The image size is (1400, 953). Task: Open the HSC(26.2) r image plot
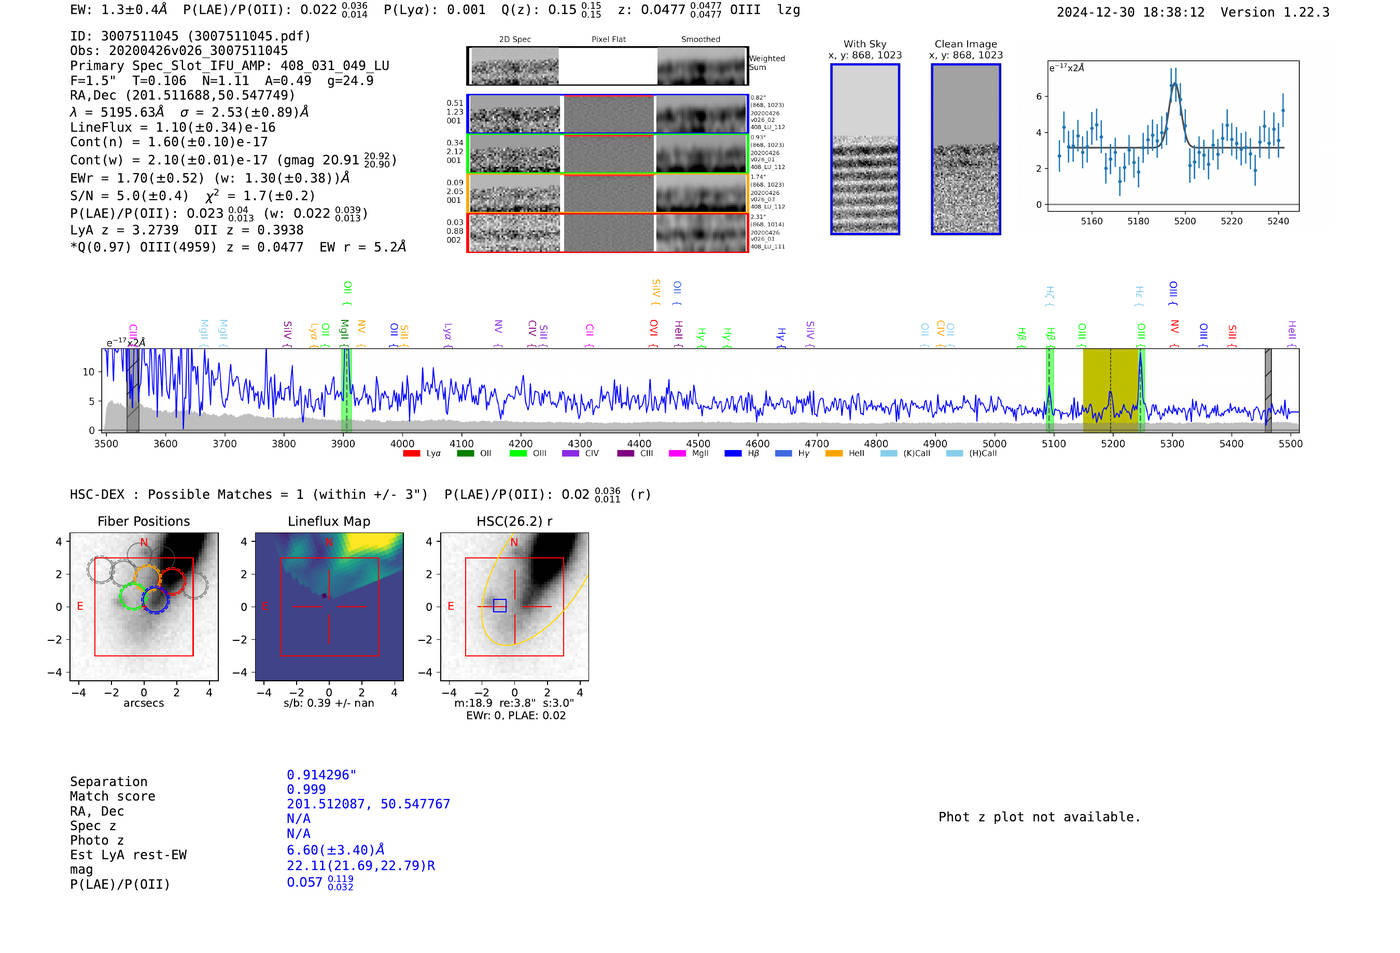pyautogui.click(x=514, y=607)
